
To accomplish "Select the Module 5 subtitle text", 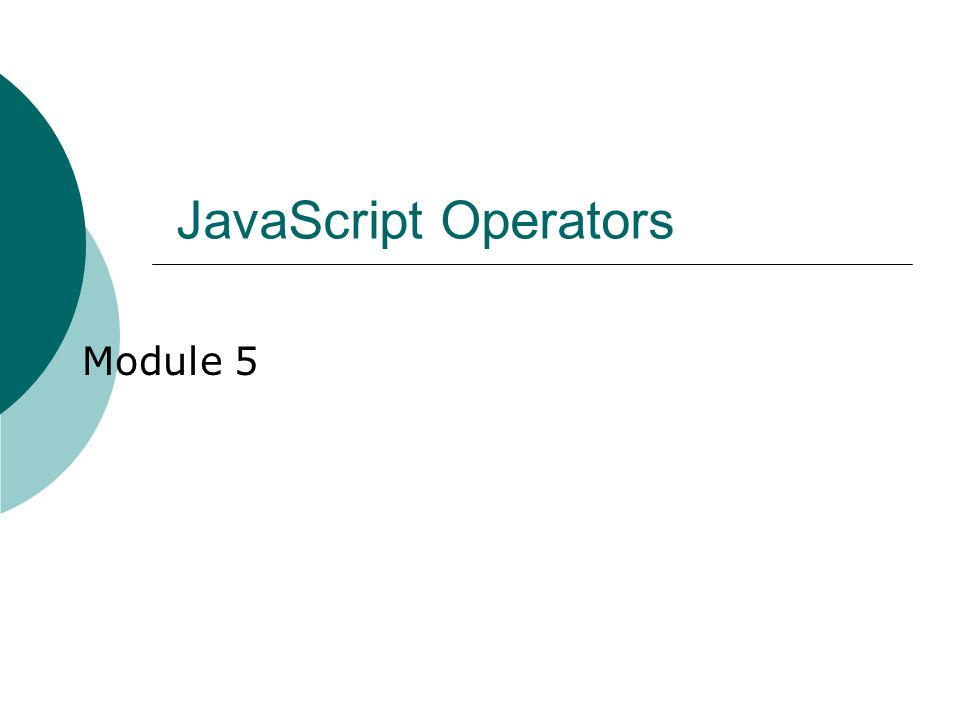I will [170, 361].
